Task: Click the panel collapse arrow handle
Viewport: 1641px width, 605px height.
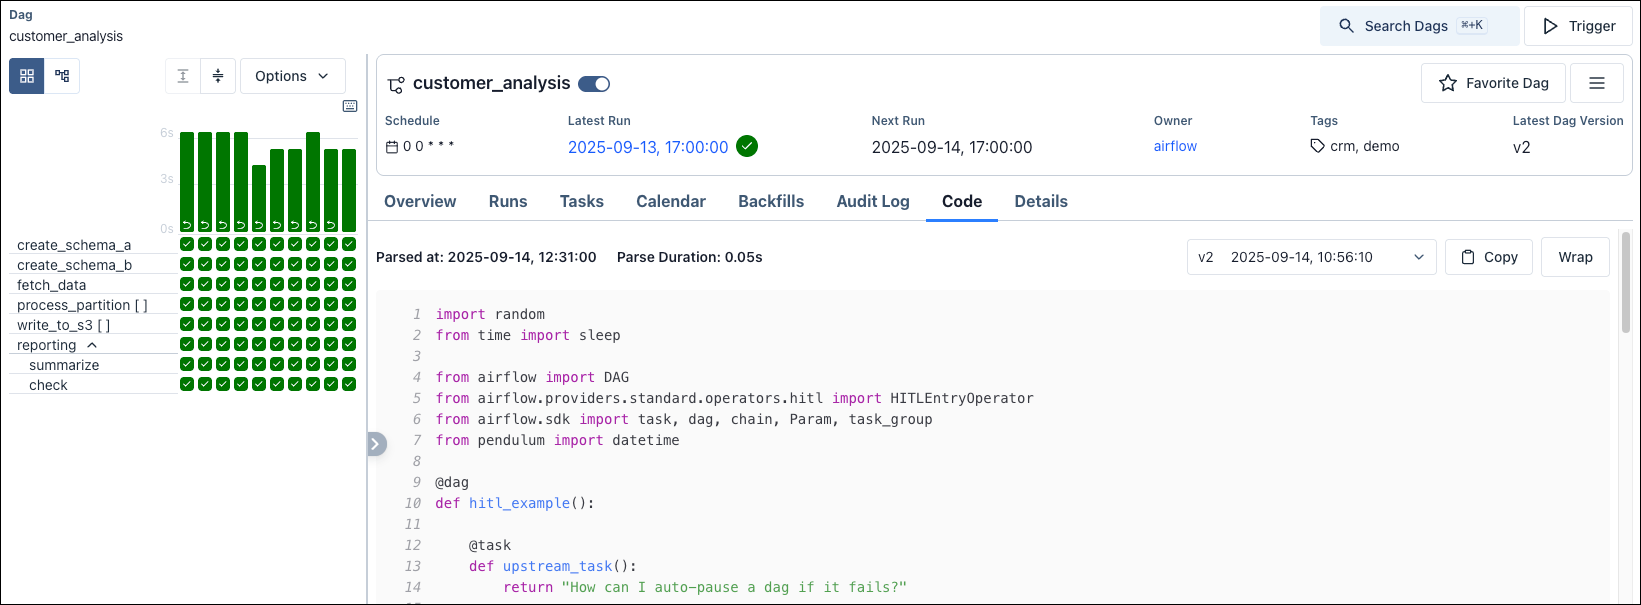Action: click(376, 444)
